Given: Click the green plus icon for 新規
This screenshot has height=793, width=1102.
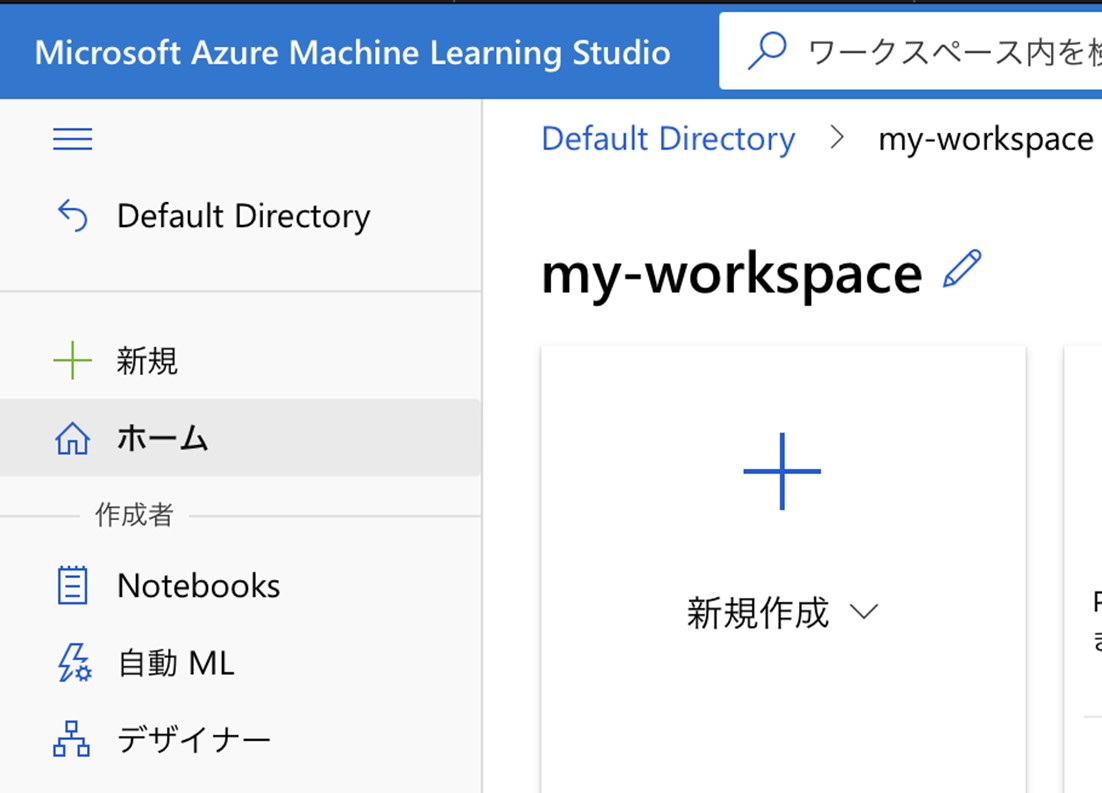Looking at the screenshot, I should [x=72, y=360].
